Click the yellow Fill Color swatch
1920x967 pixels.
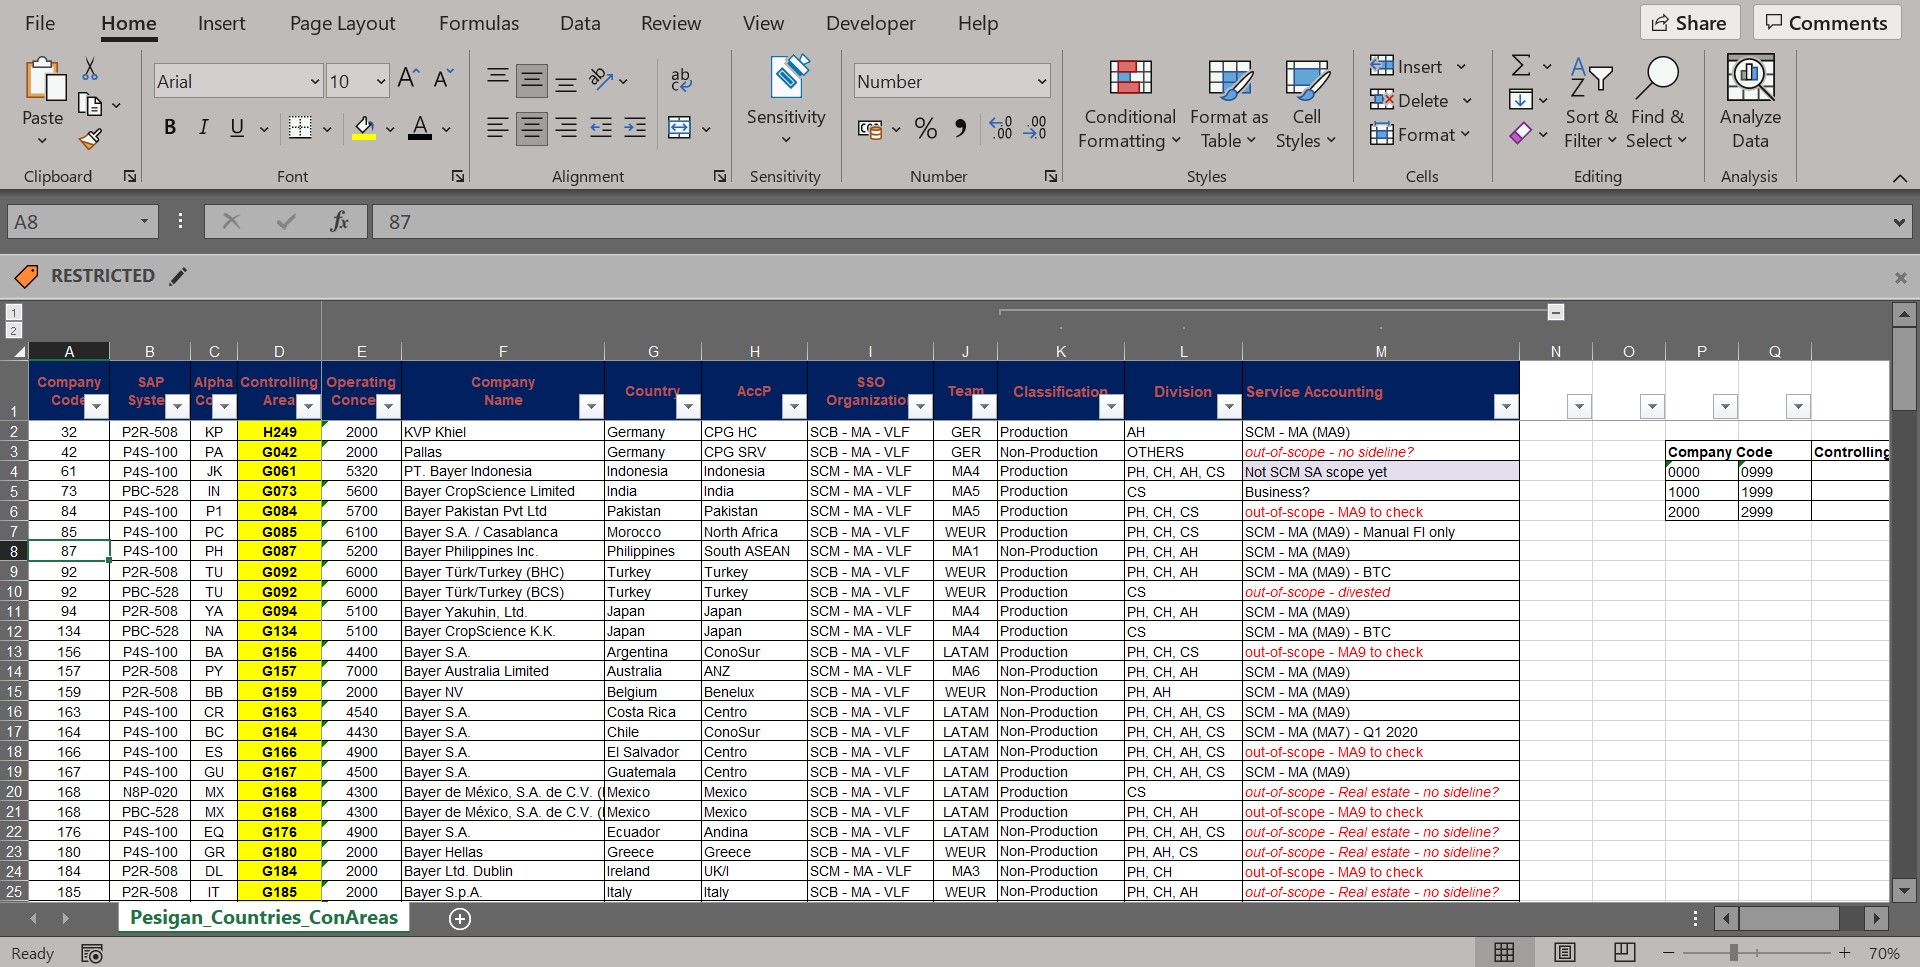click(x=364, y=128)
